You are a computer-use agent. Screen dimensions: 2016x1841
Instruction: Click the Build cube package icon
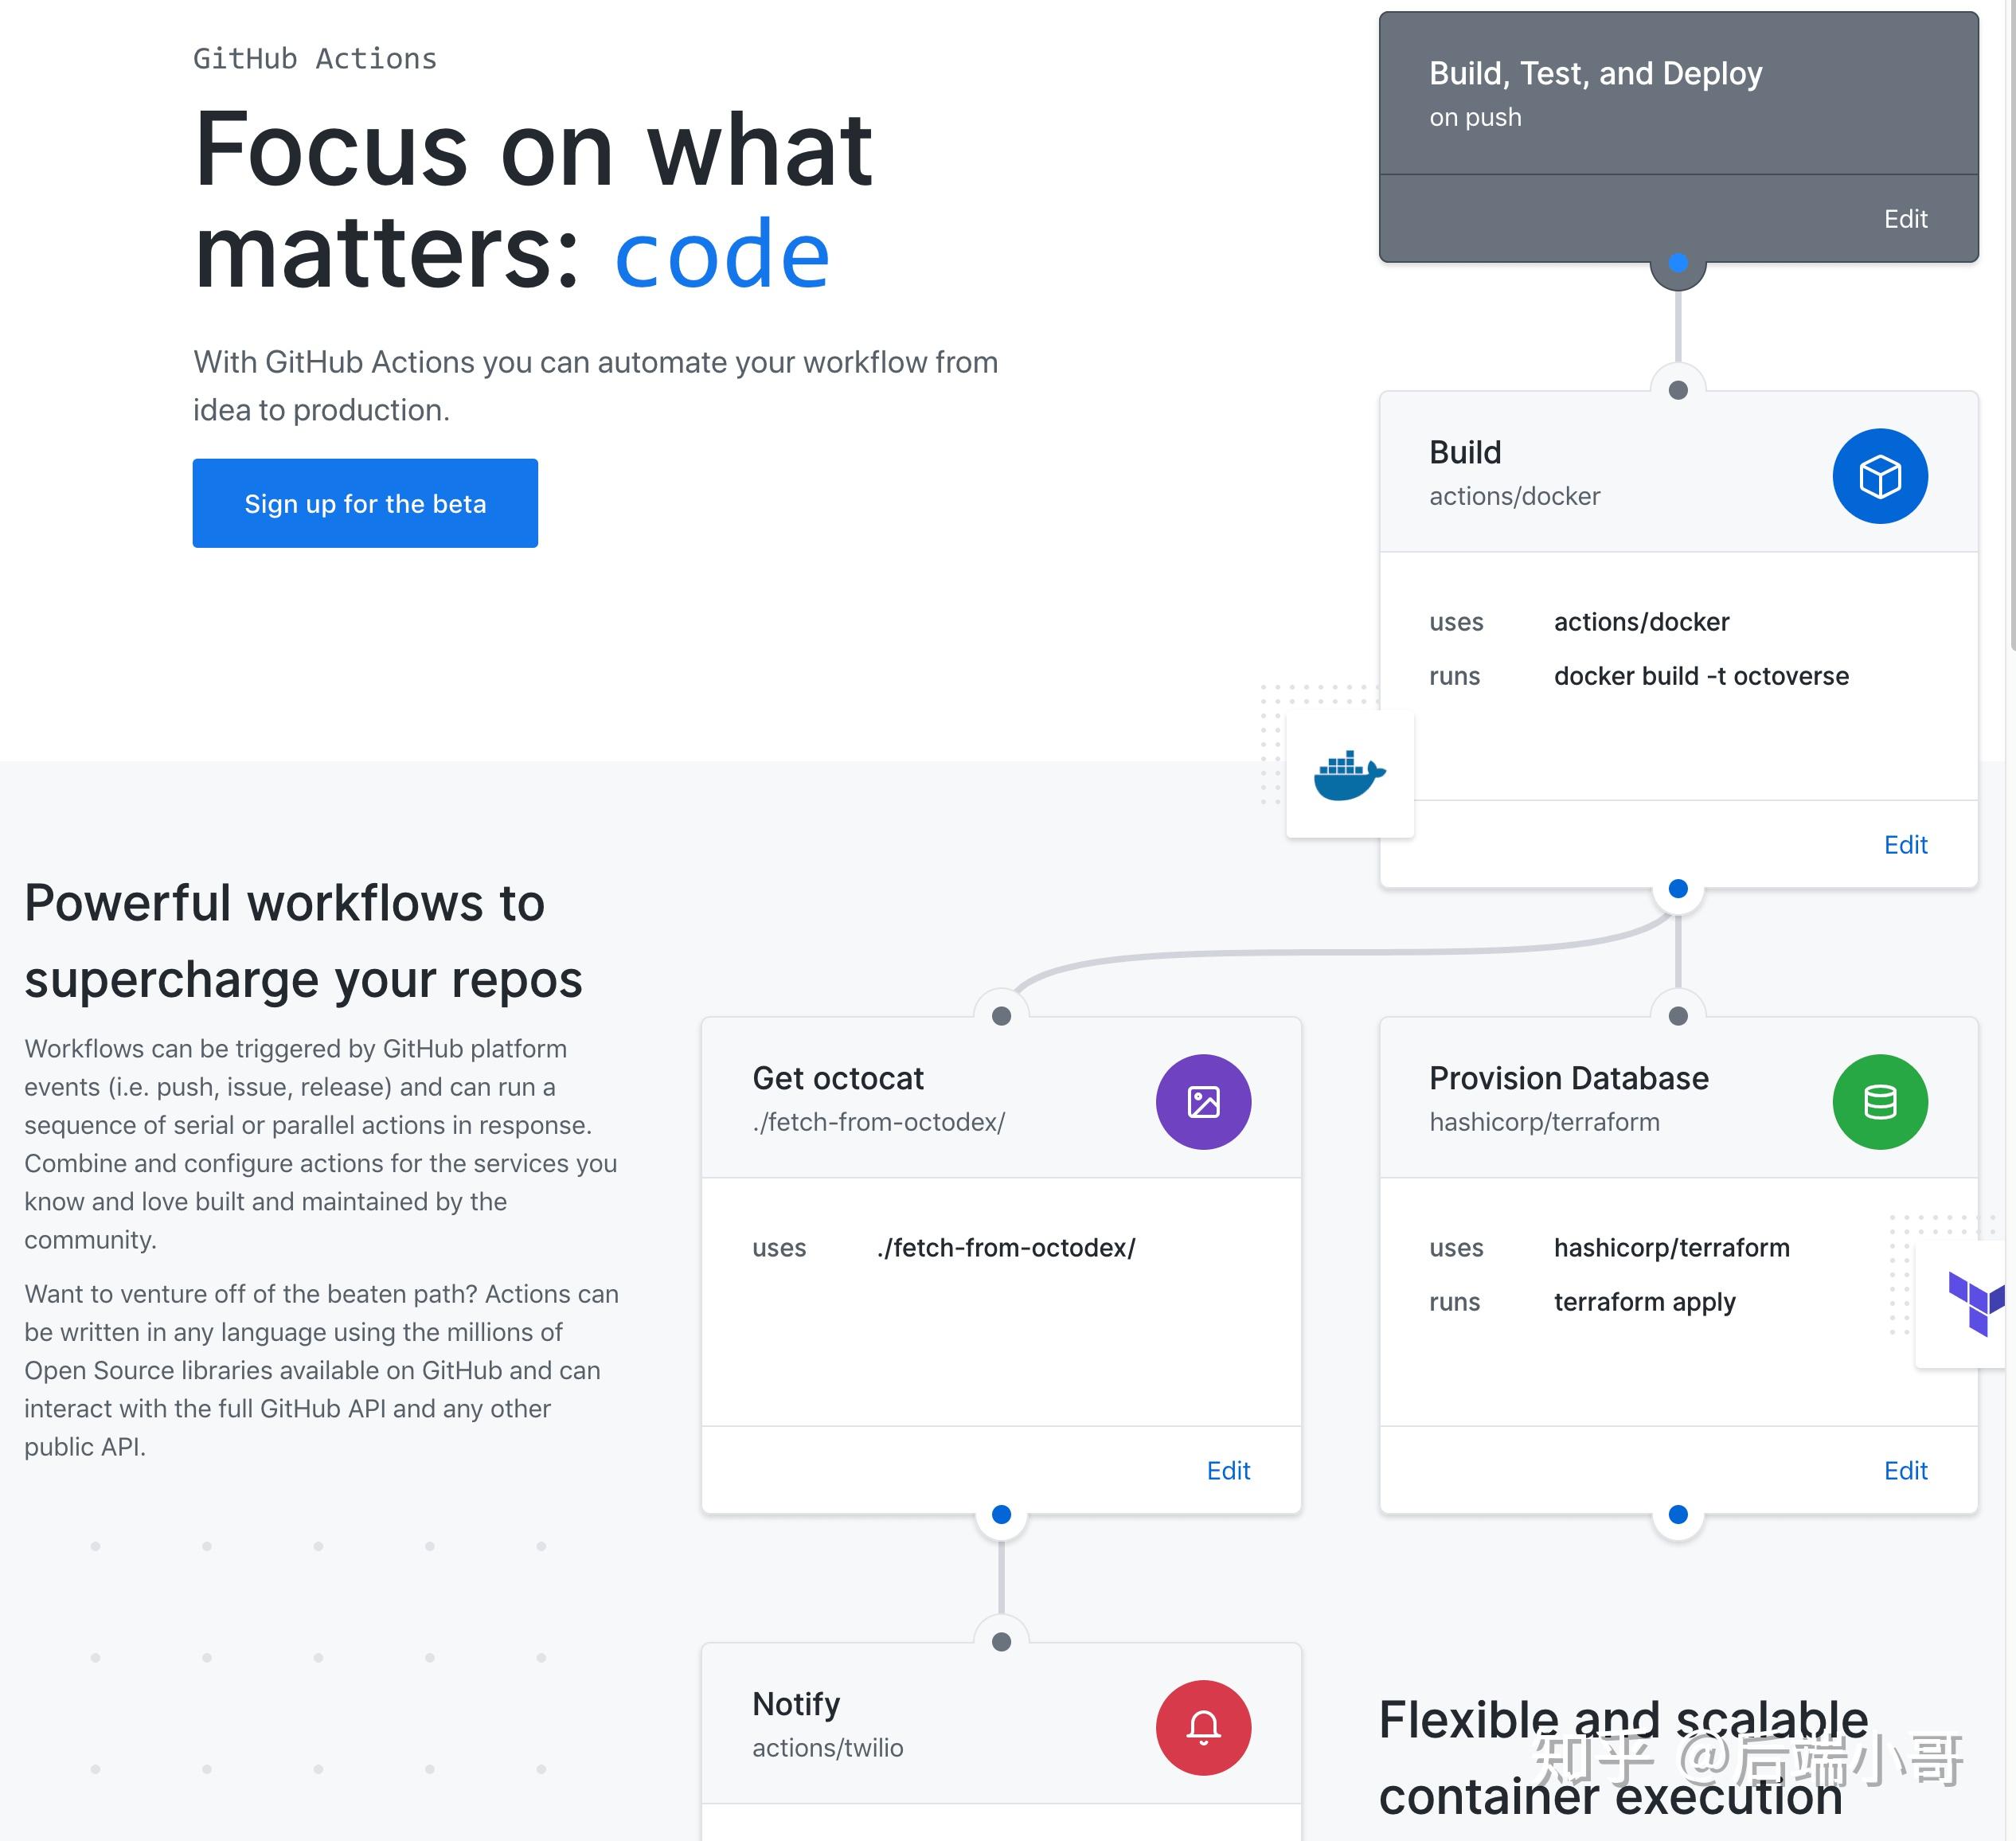click(1882, 475)
